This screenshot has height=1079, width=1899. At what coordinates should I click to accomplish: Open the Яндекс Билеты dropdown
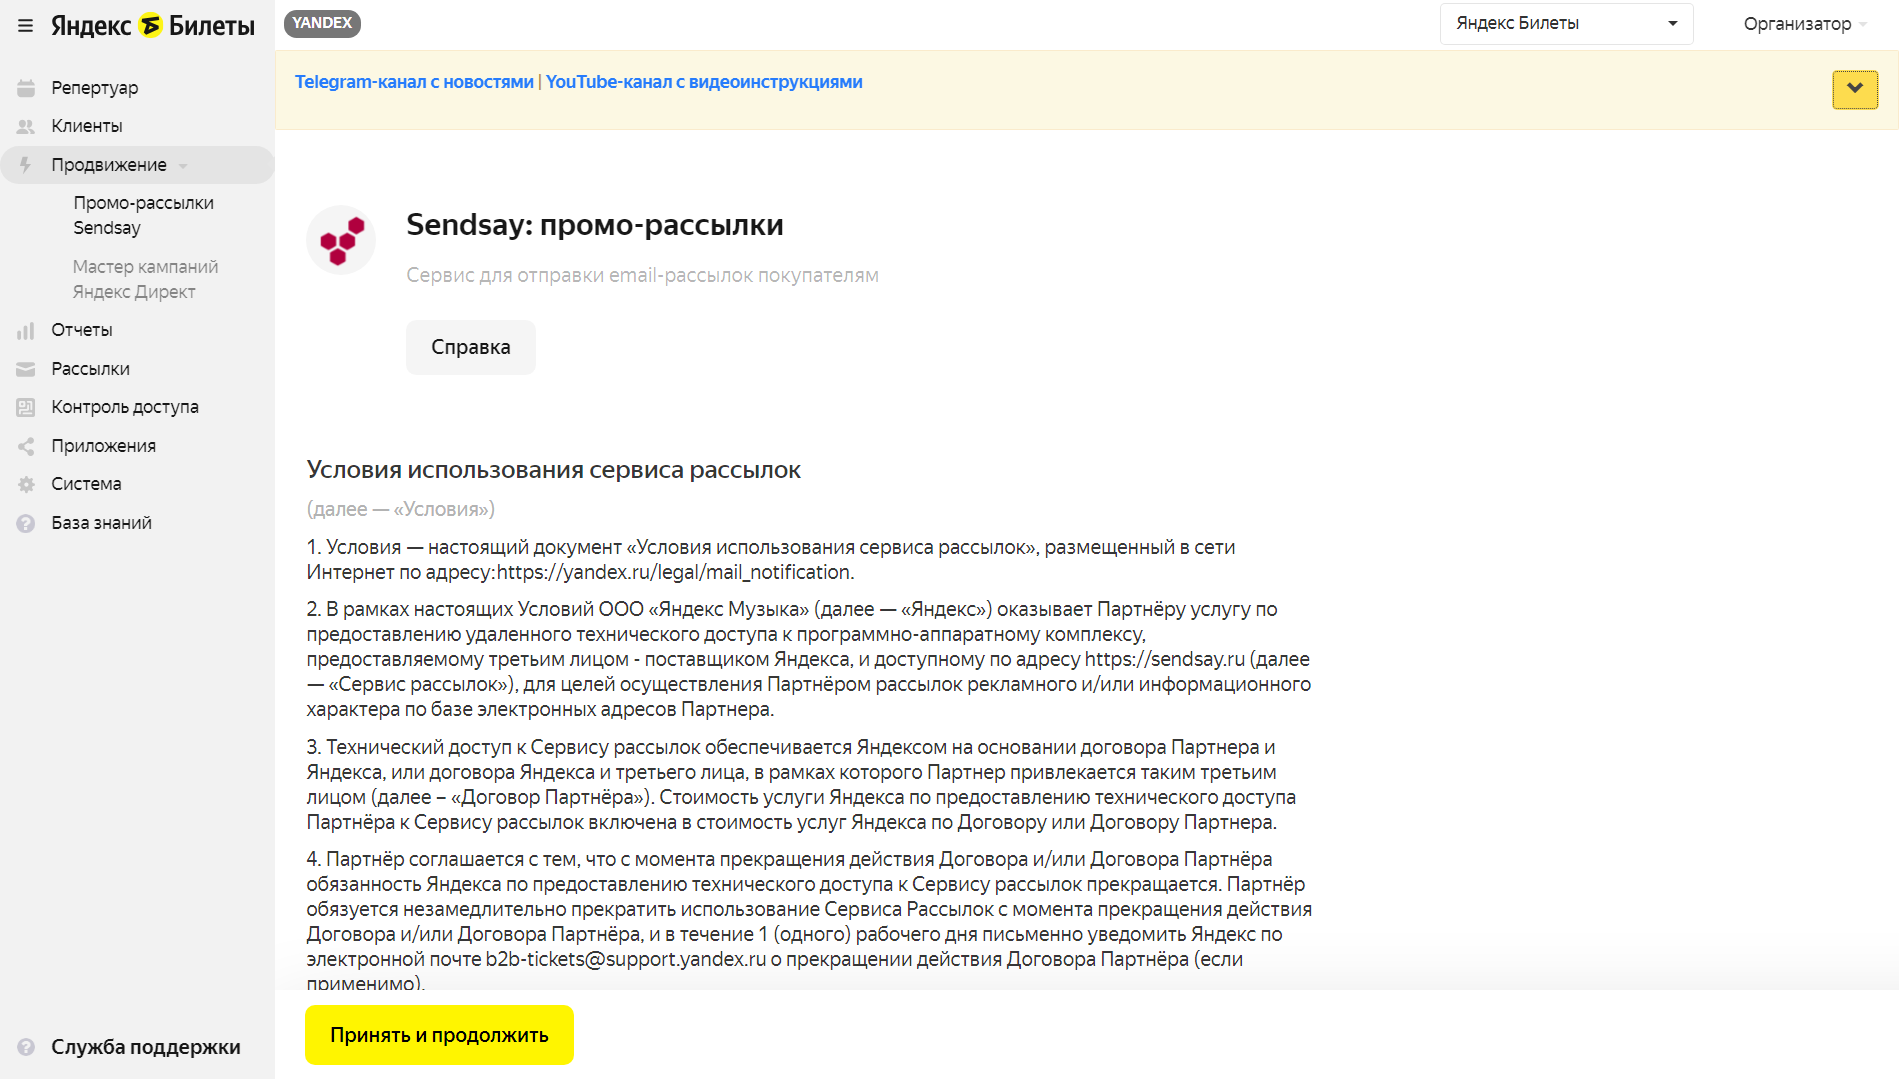pyautogui.click(x=1565, y=24)
